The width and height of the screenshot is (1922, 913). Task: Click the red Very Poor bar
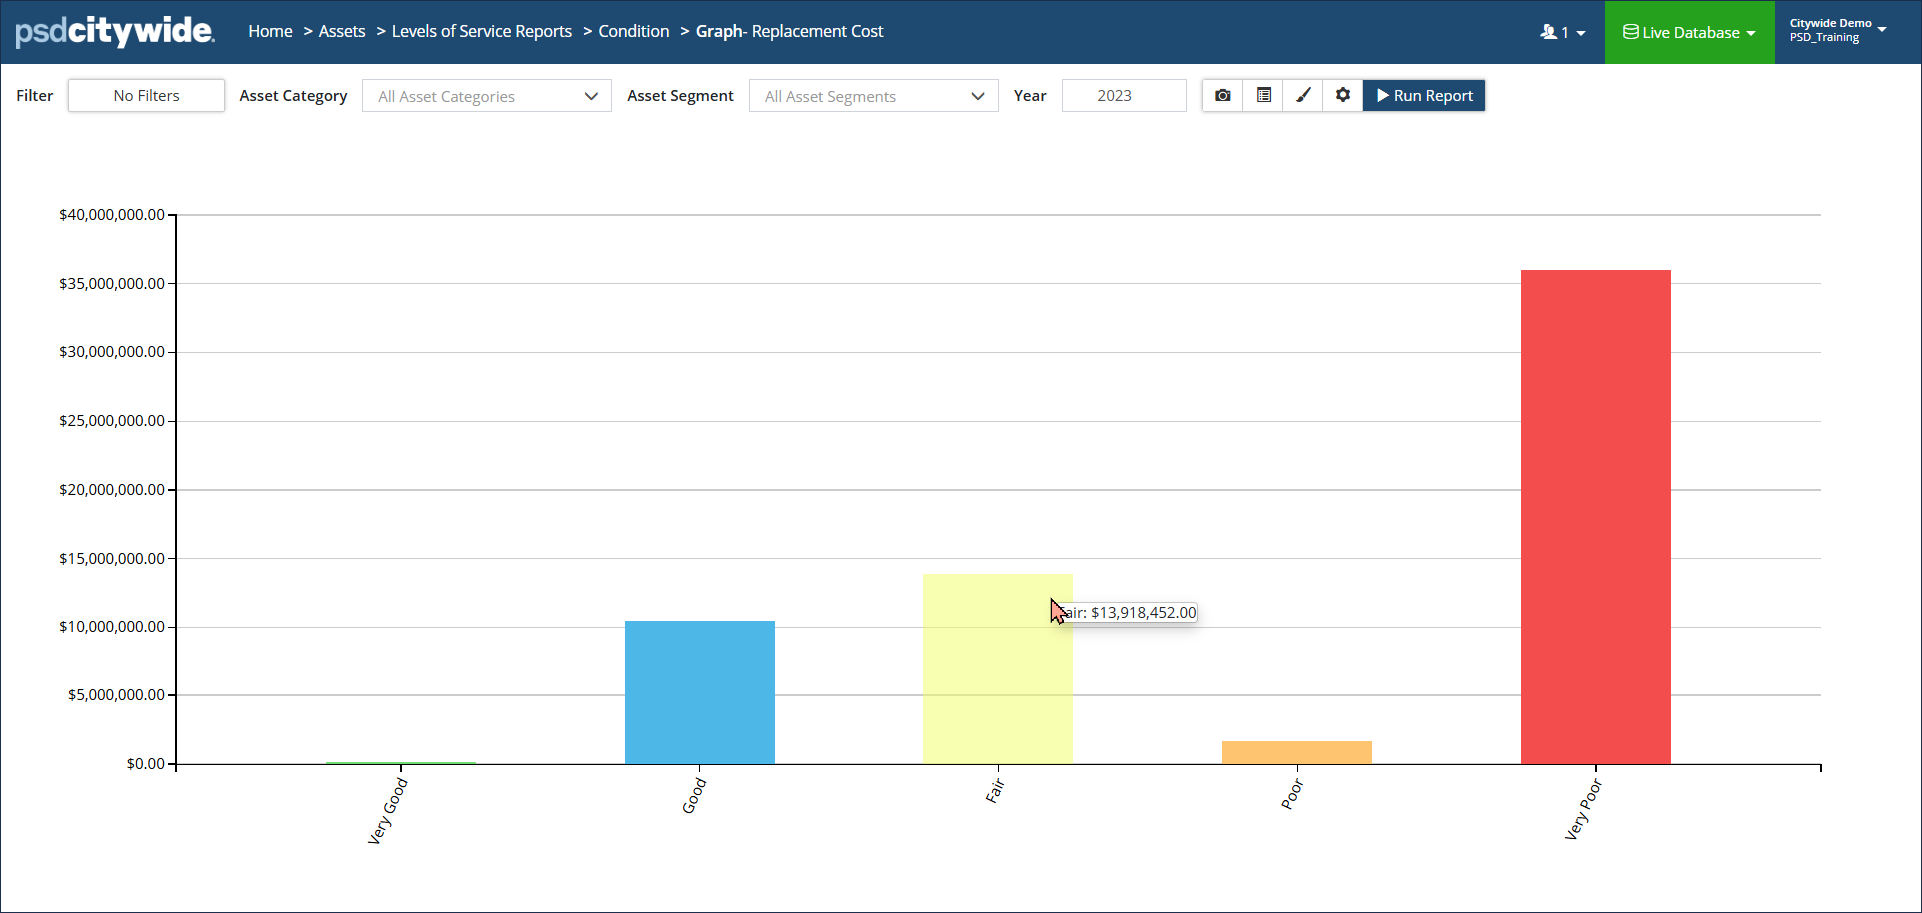[x=1595, y=516]
